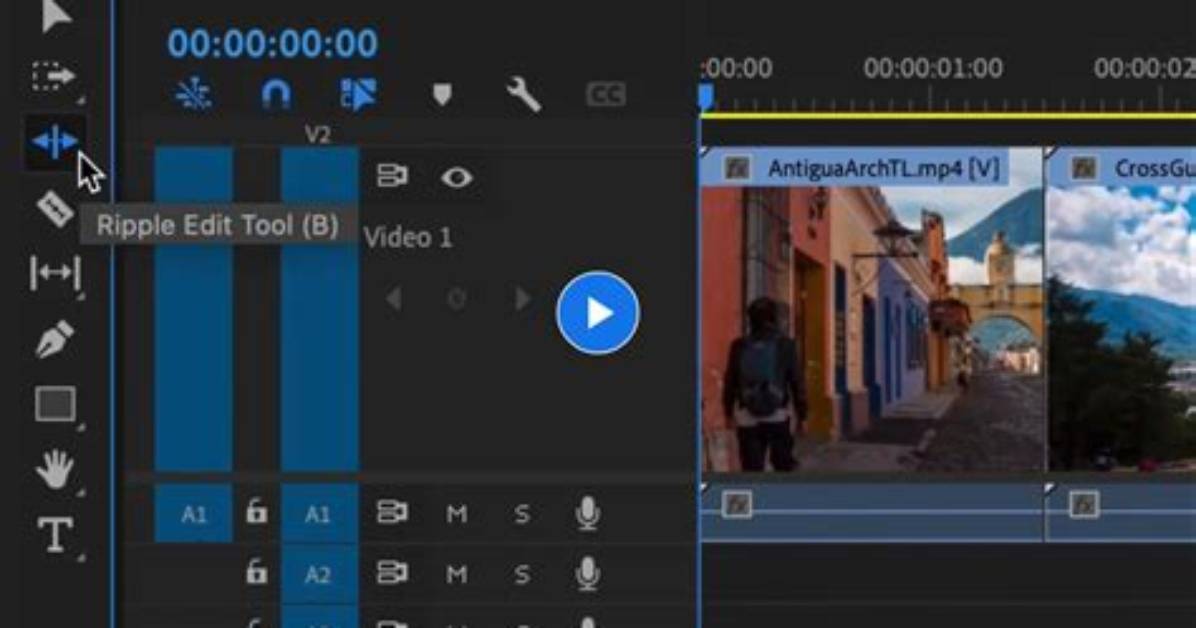Click the blue playhead marker on ruler
Viewport: 1196px width, 628px height.
pyautogui.click(x=706, y=98)
